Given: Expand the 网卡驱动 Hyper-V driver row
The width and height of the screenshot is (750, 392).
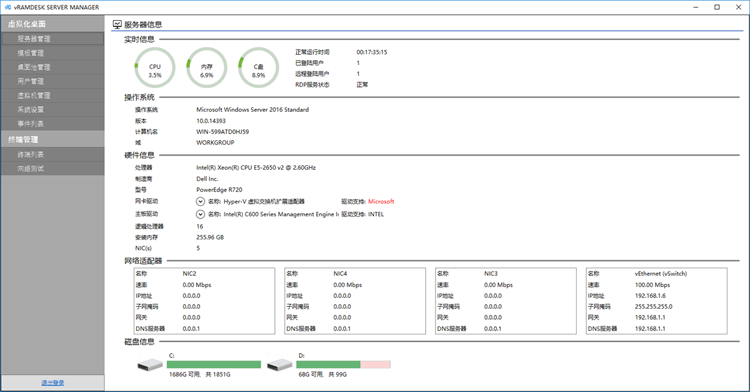Looking at the screenshot, I should click(200, 202).
